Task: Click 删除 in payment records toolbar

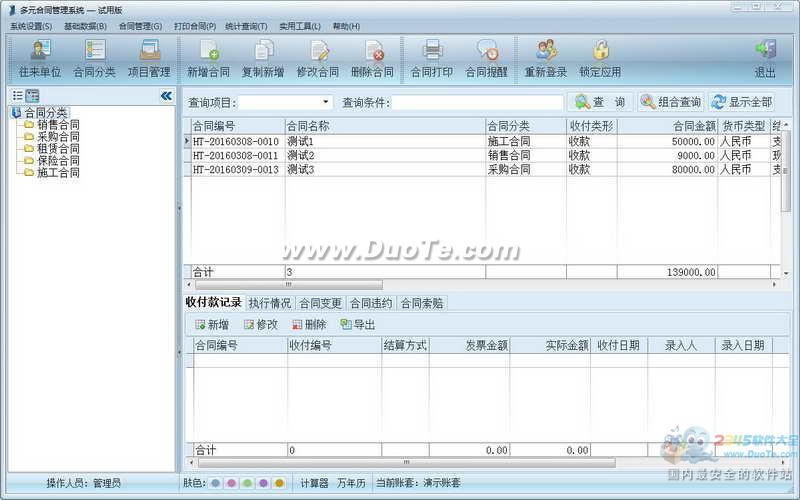Action: click(309, 324)
